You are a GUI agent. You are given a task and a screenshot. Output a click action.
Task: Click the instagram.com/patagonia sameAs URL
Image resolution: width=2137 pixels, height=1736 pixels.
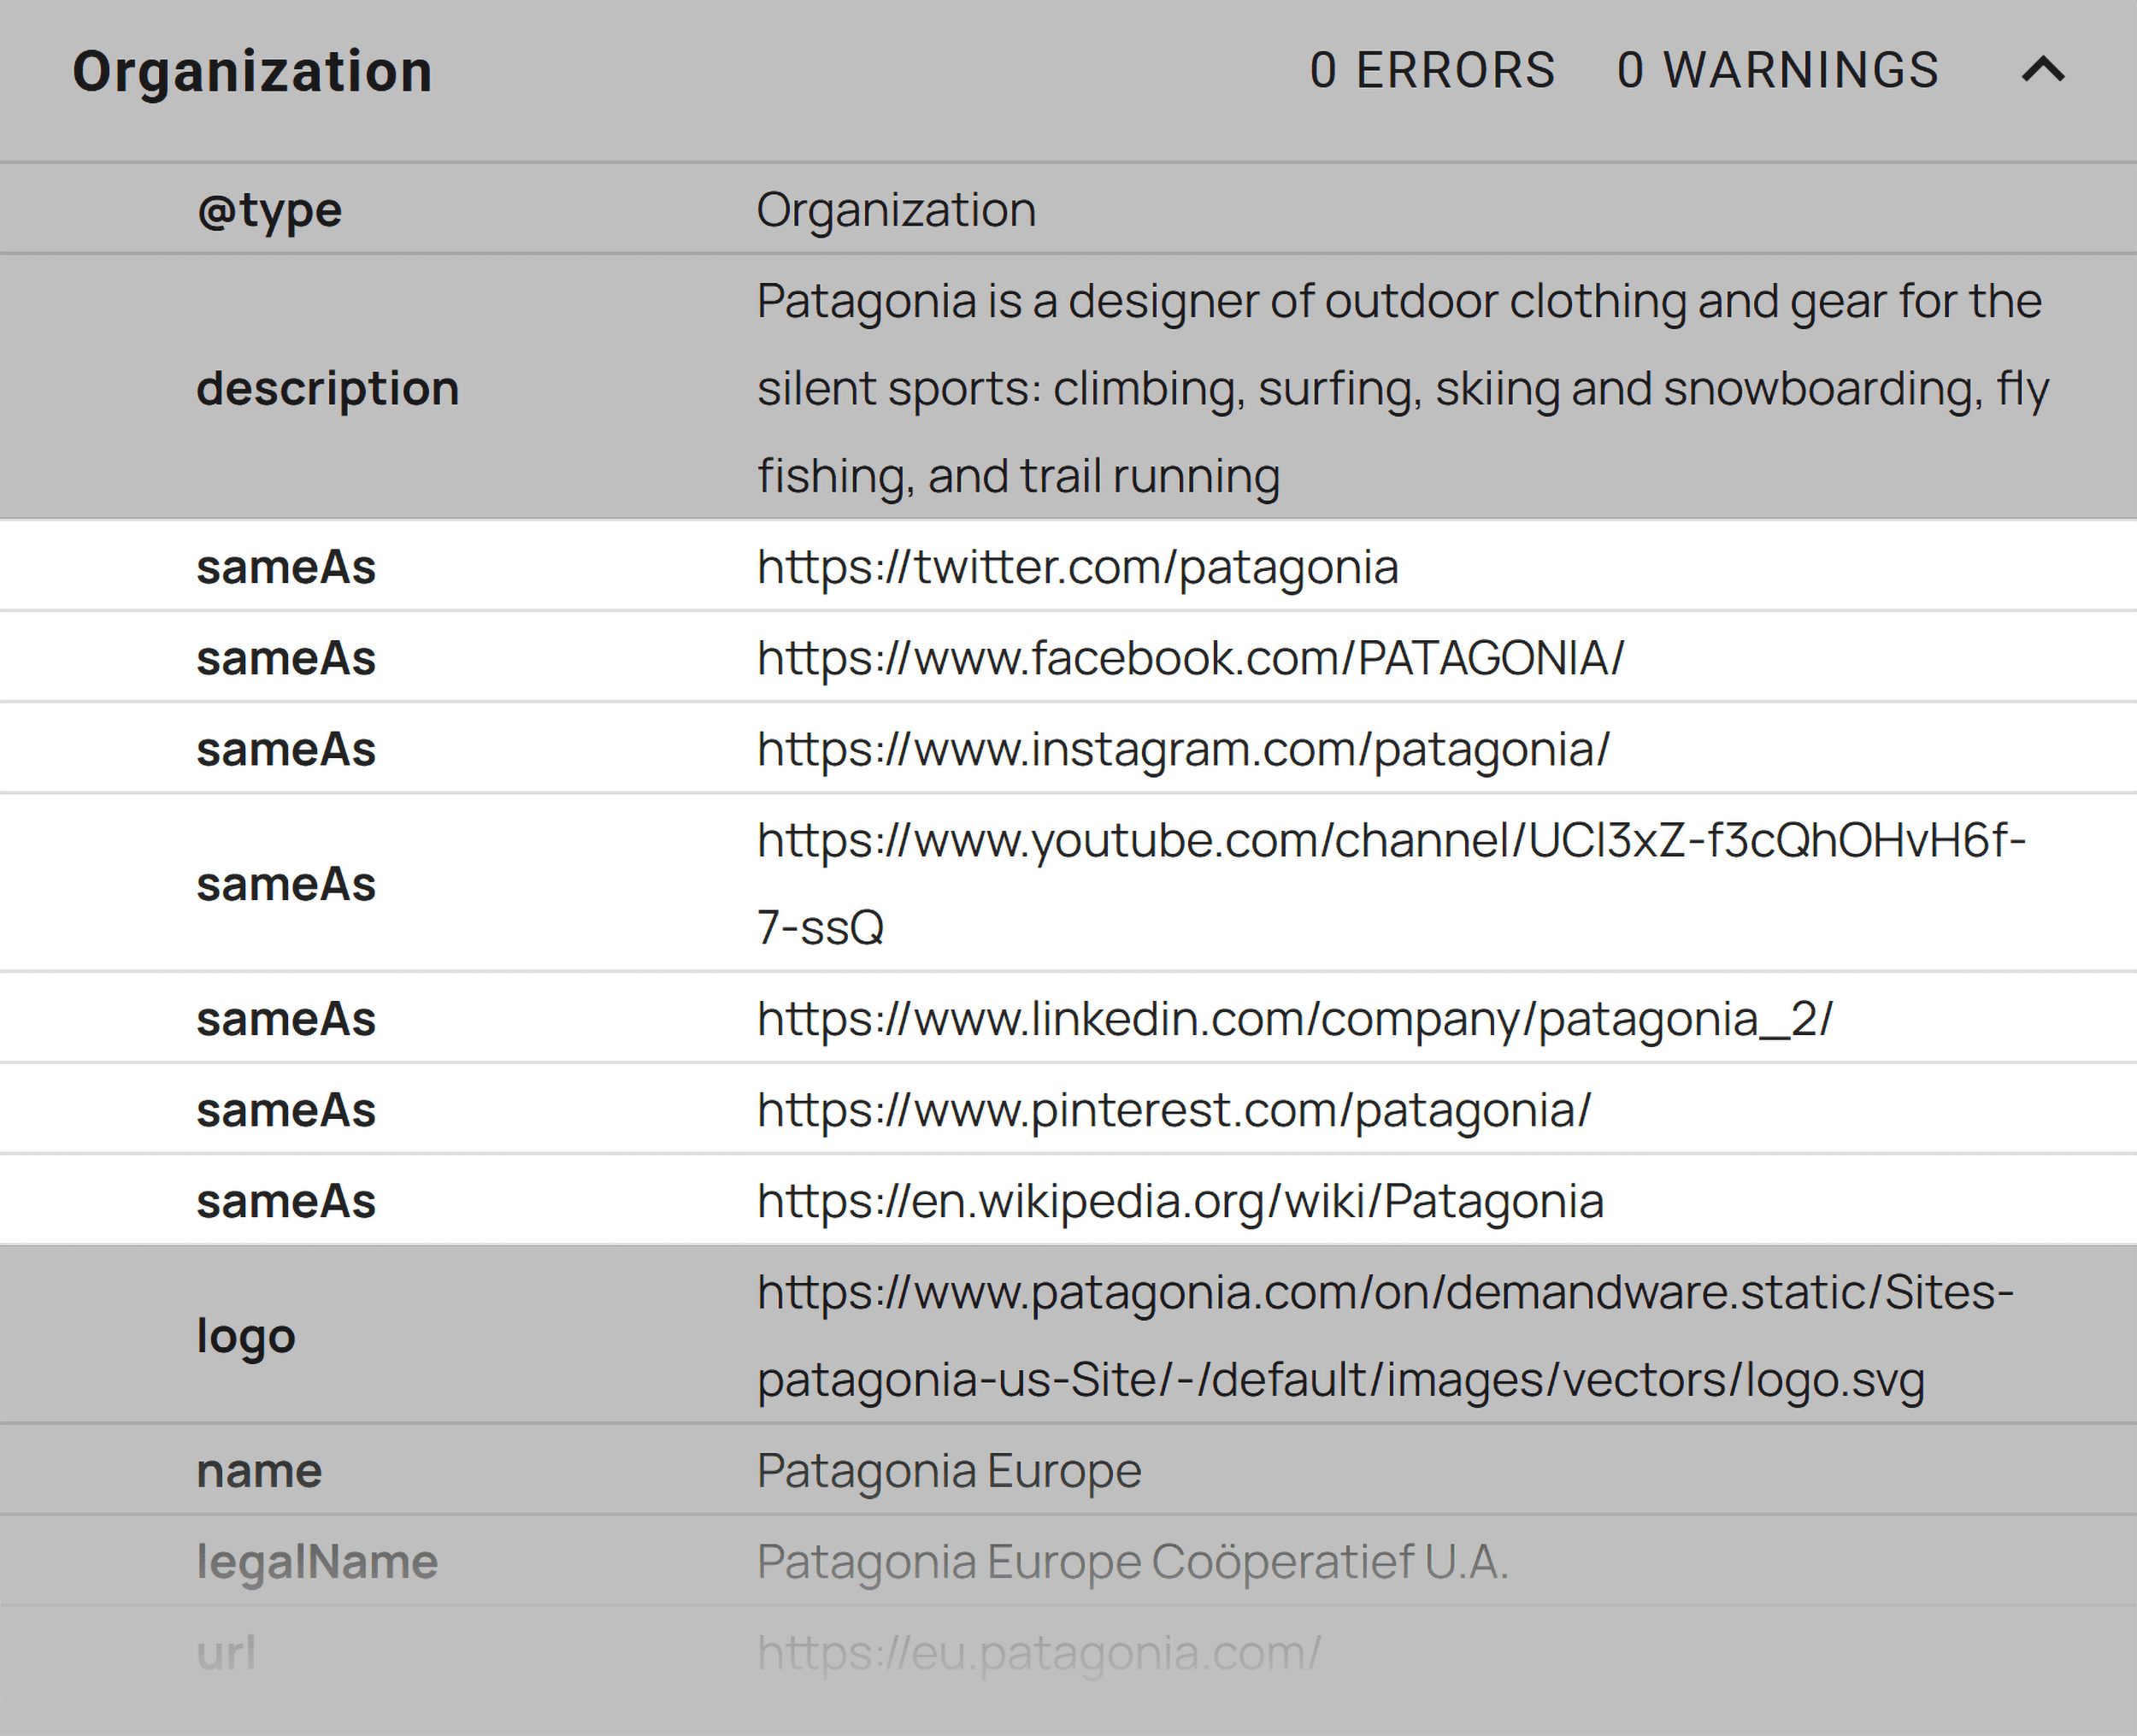(x=1183, y=749)
